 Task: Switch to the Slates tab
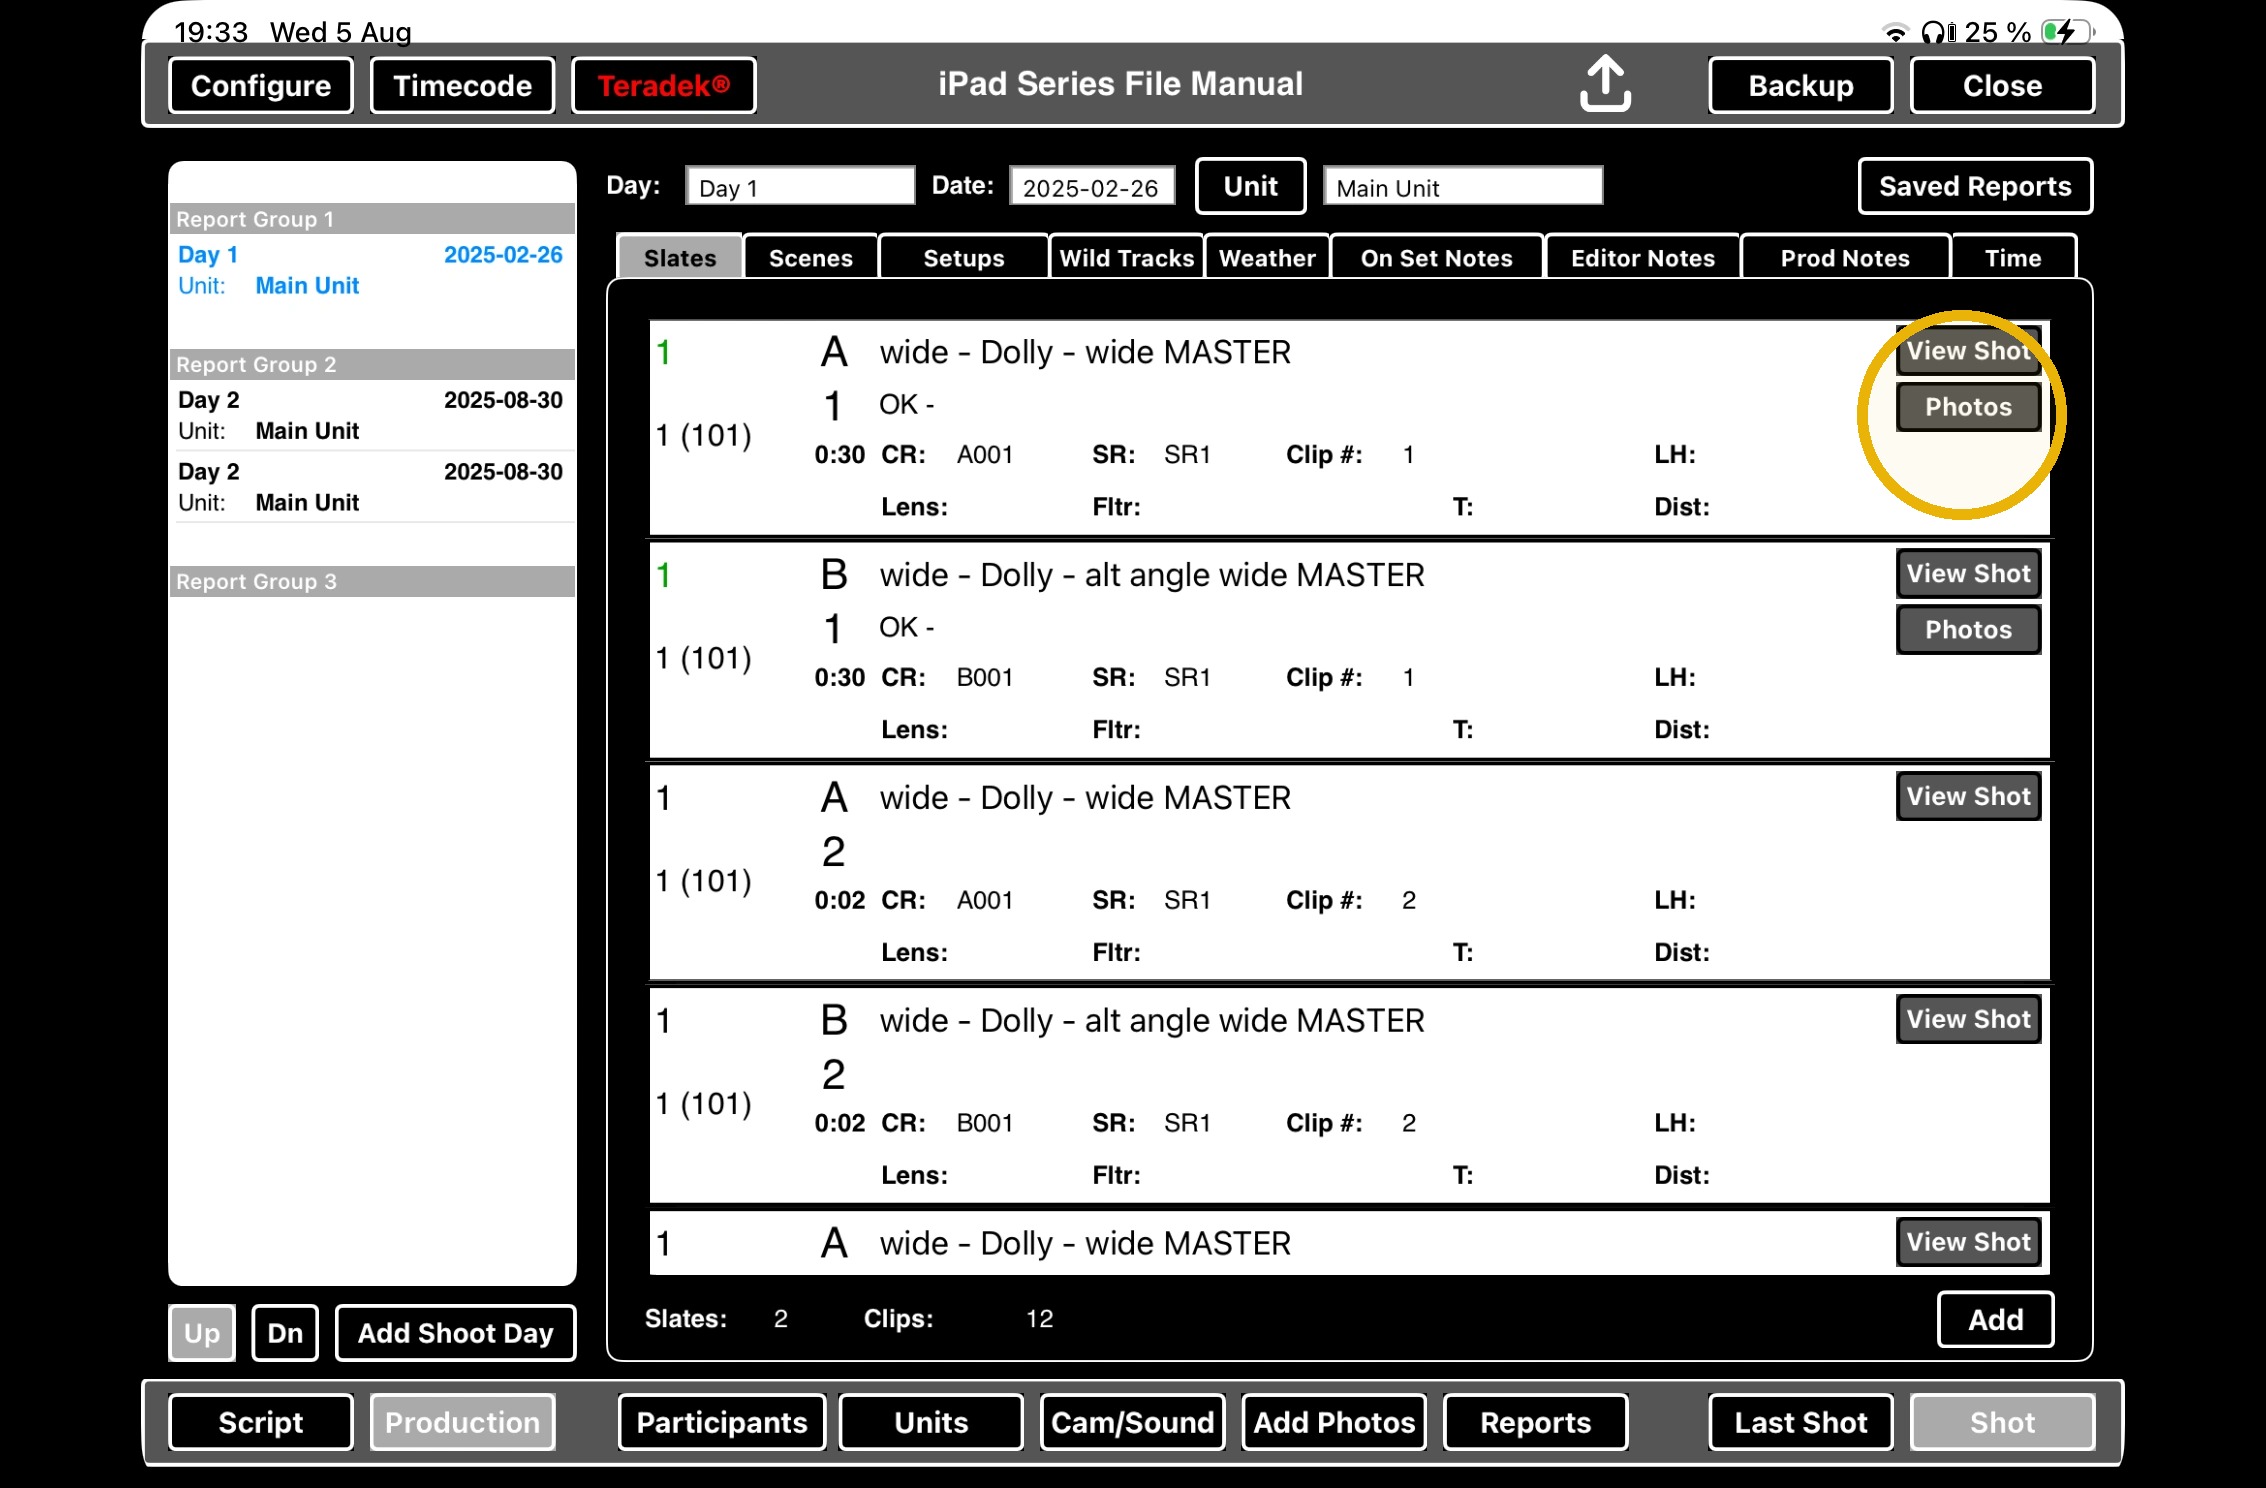coord(680,258)
